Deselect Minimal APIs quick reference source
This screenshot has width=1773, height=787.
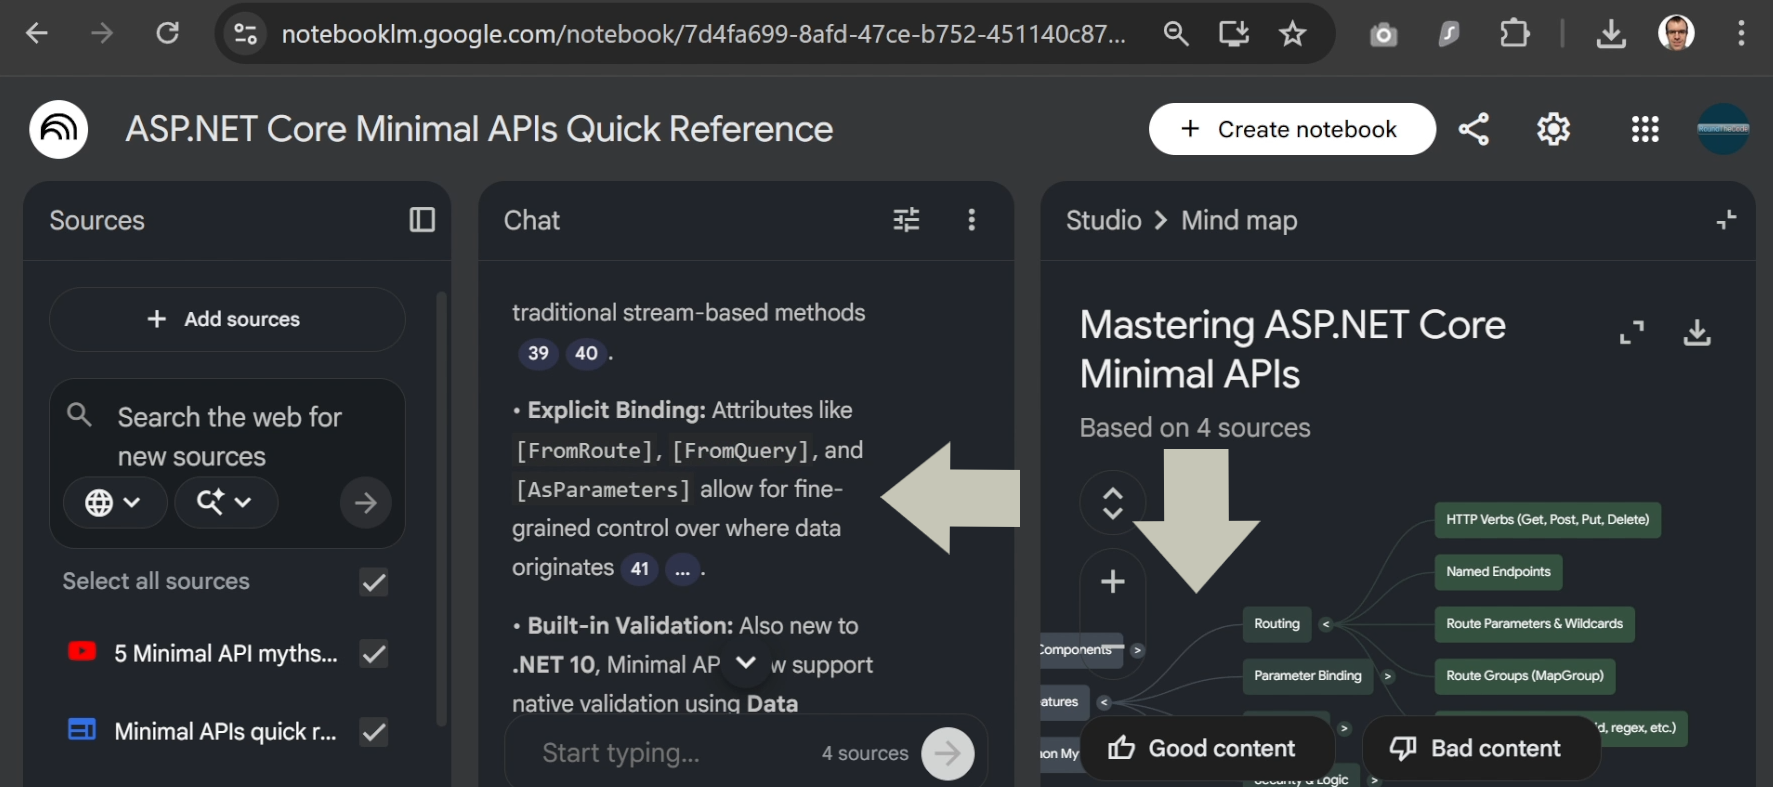(374, 732)
